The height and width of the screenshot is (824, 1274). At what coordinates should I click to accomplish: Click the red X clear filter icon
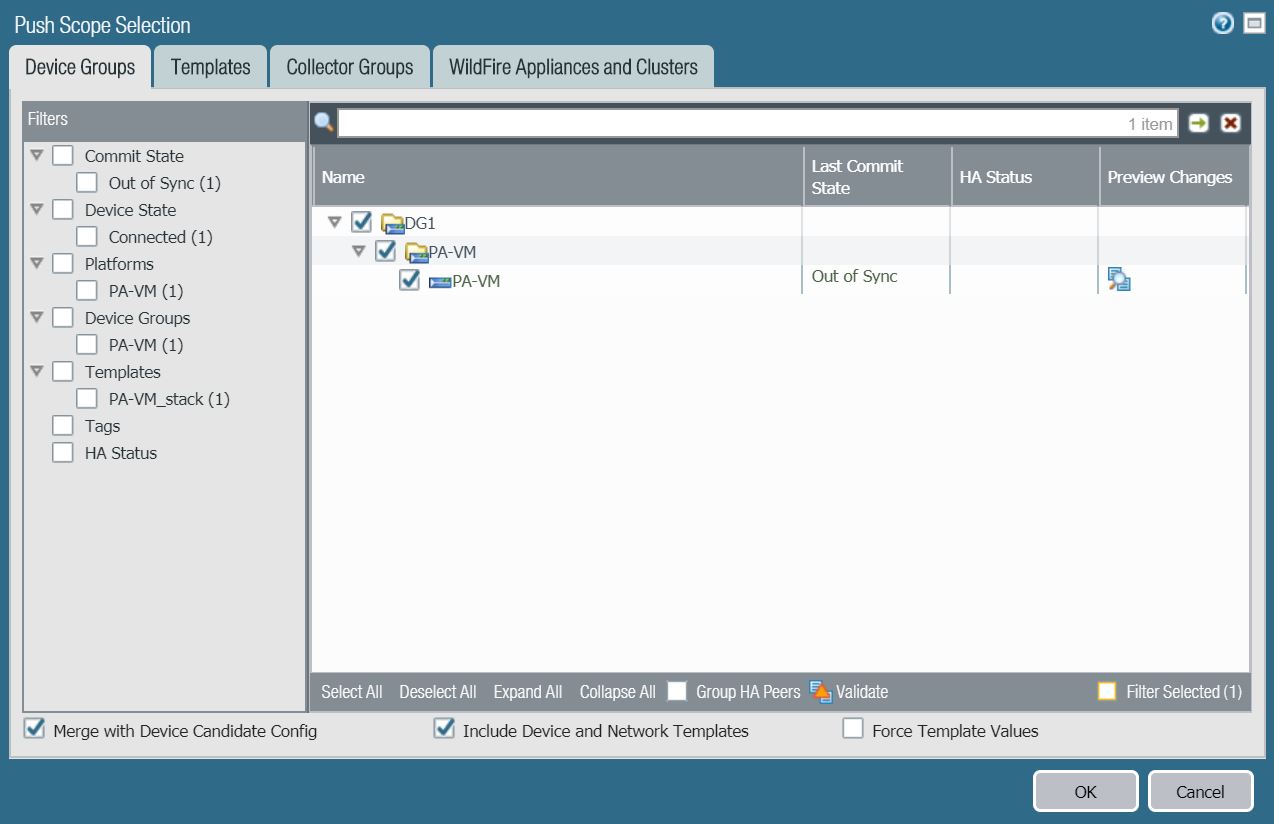1230,123
